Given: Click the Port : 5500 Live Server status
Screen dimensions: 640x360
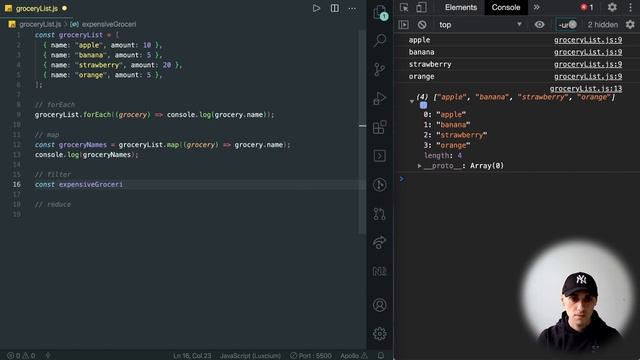Looking at the screenshot, I should pos(311,356).
